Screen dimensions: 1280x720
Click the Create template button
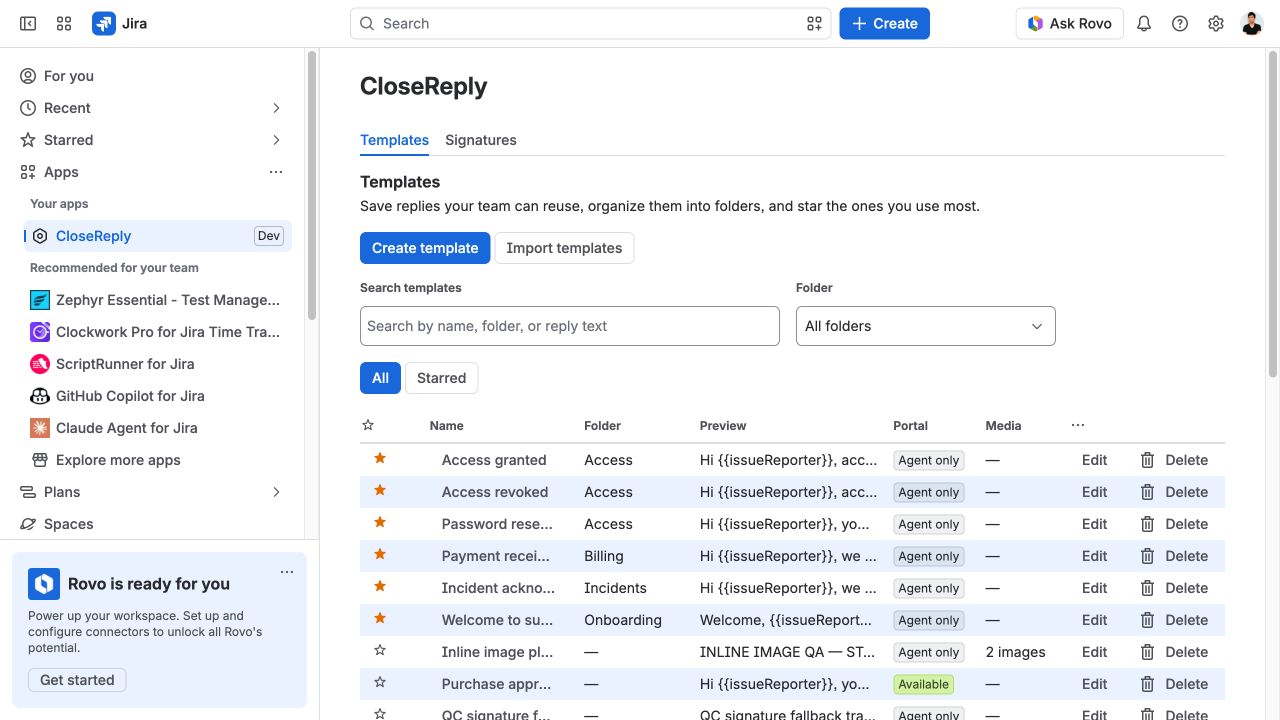tap(425, 248)
